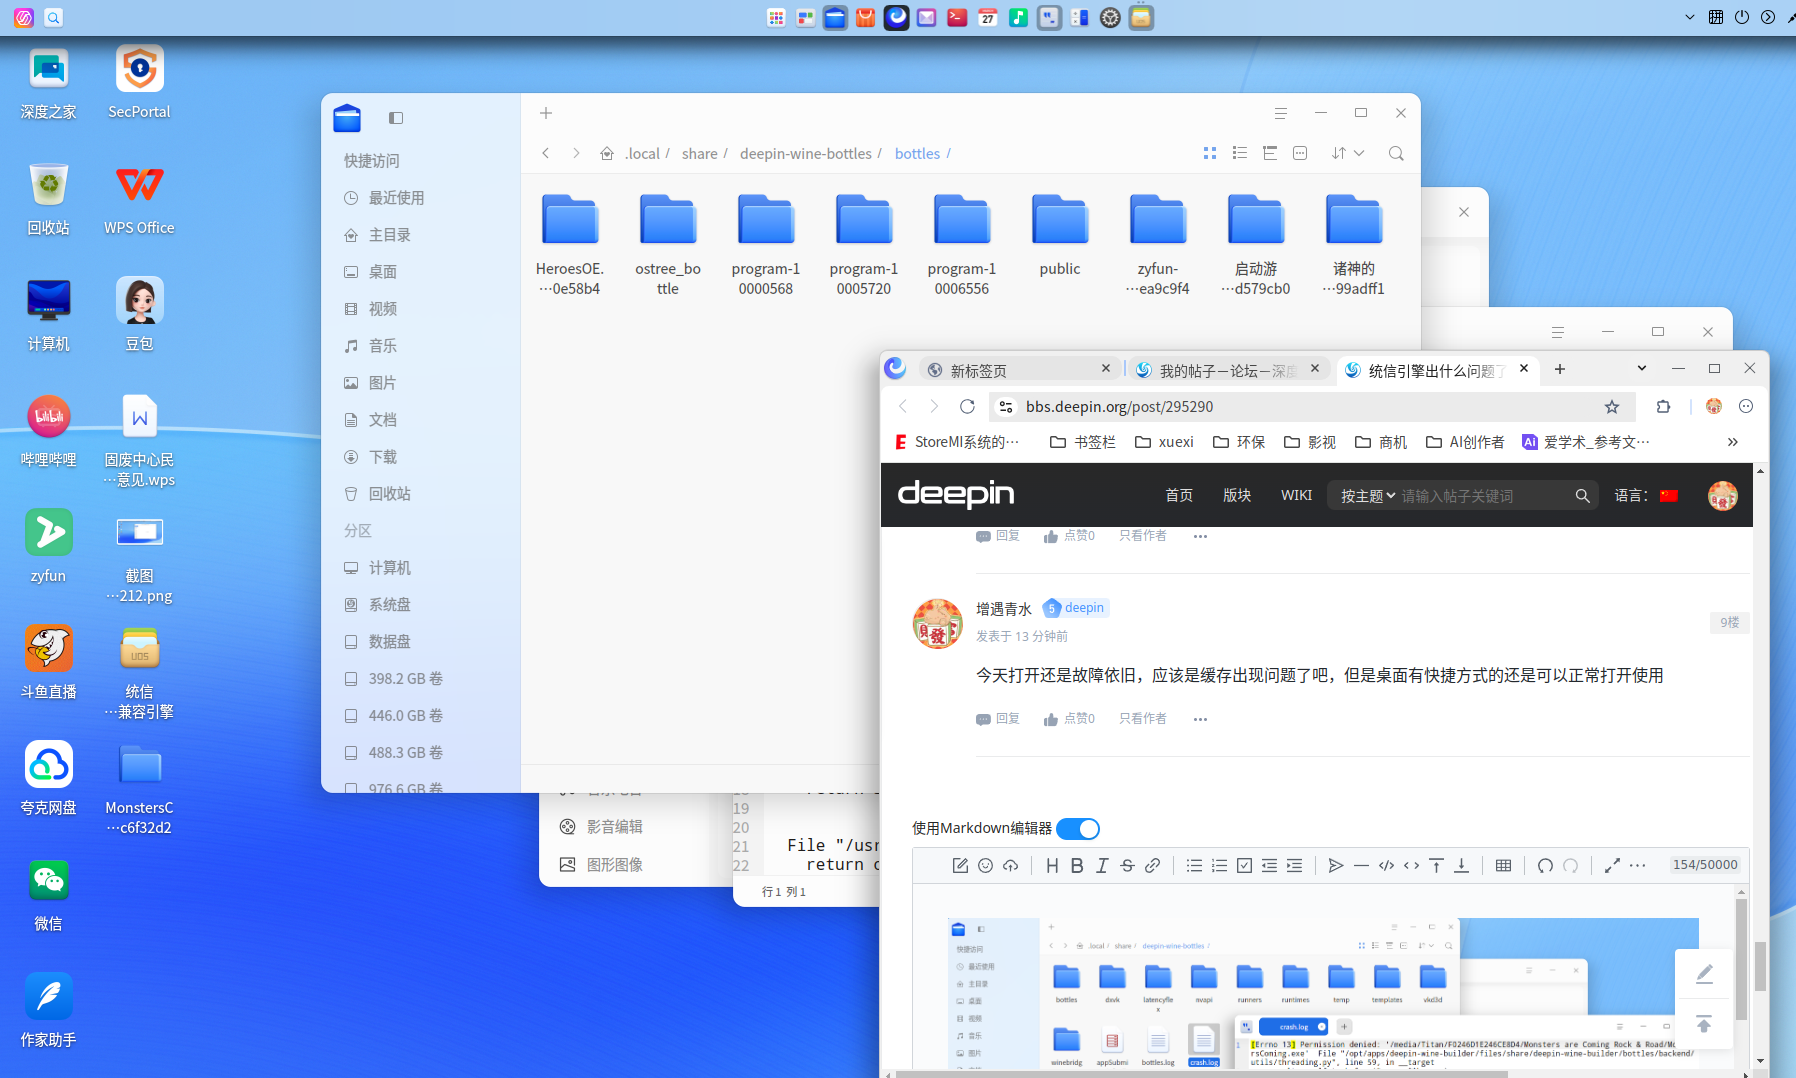This screenshot has height=1078, width=1796.
Task: Reload the browser page
Action: [967, 407]
